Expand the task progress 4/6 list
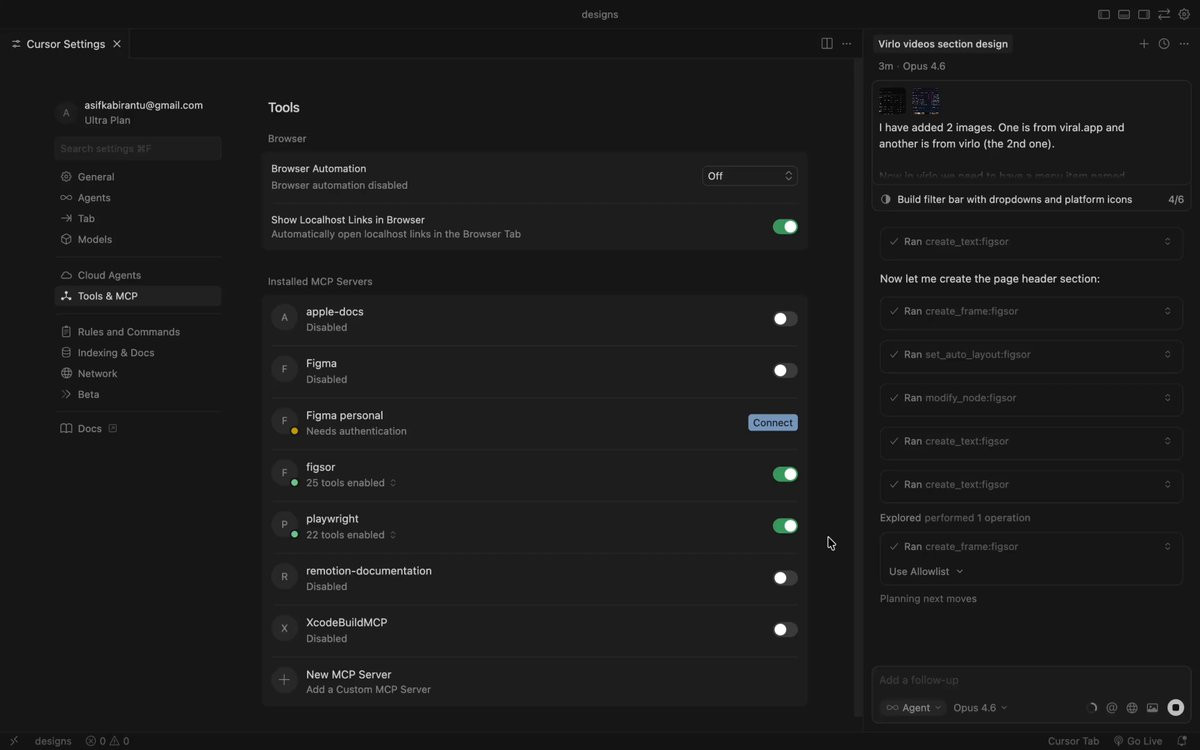The image size is (1200, 750). 1031,199
